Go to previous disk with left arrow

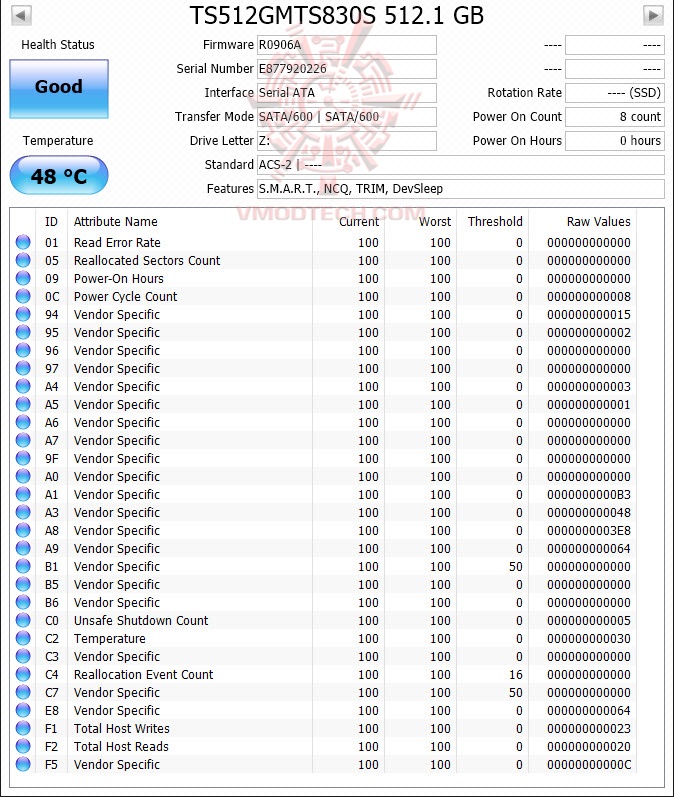click(21, 15)
